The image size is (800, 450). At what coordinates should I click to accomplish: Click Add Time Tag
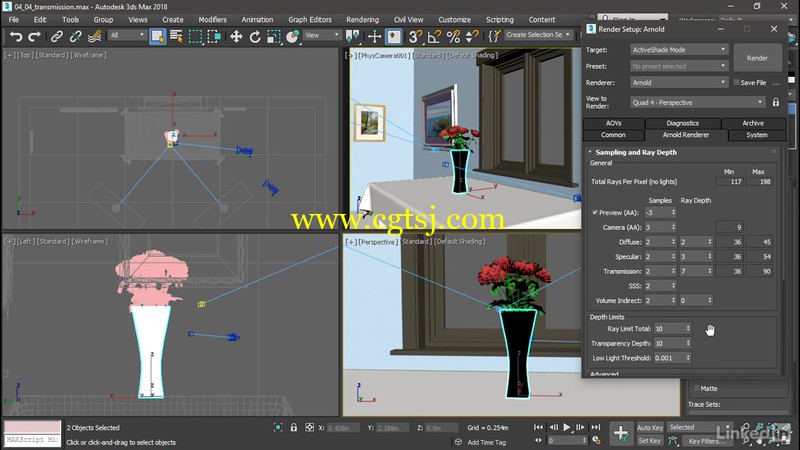(486, 442)
